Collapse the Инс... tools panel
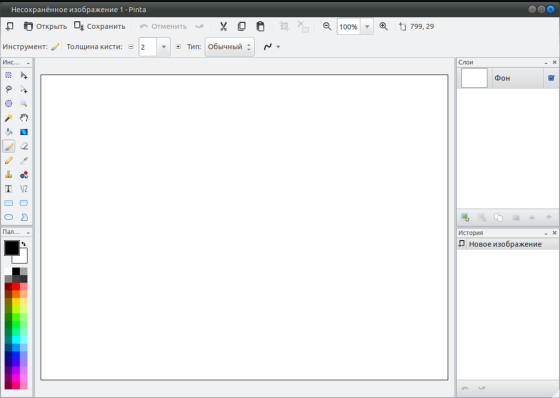 pyautogui.click(x=28, y=63)
